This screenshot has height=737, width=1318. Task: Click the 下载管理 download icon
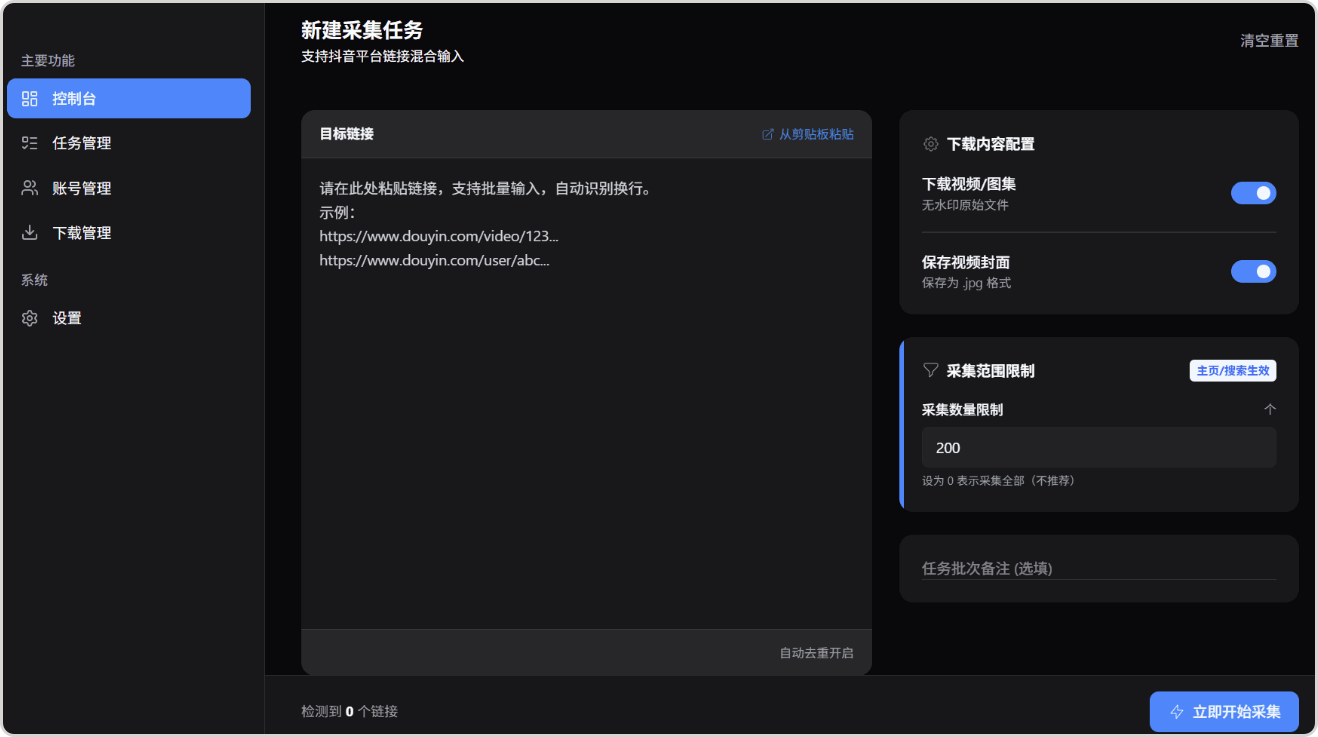coord(30,233)
